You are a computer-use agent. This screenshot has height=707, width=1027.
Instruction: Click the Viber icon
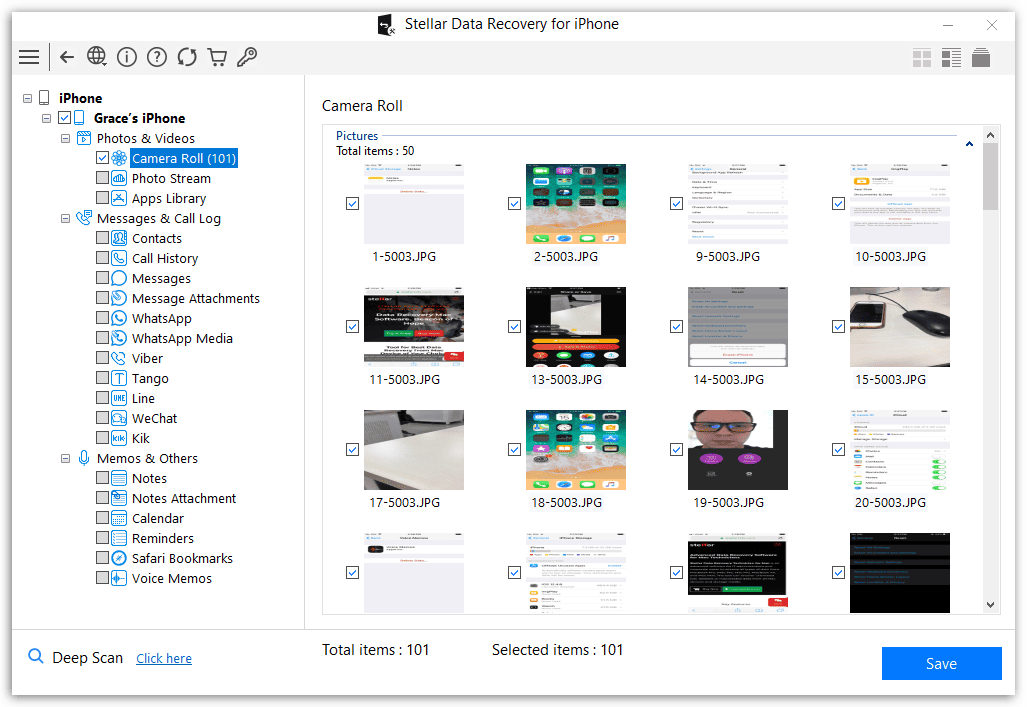click(119, 358)
